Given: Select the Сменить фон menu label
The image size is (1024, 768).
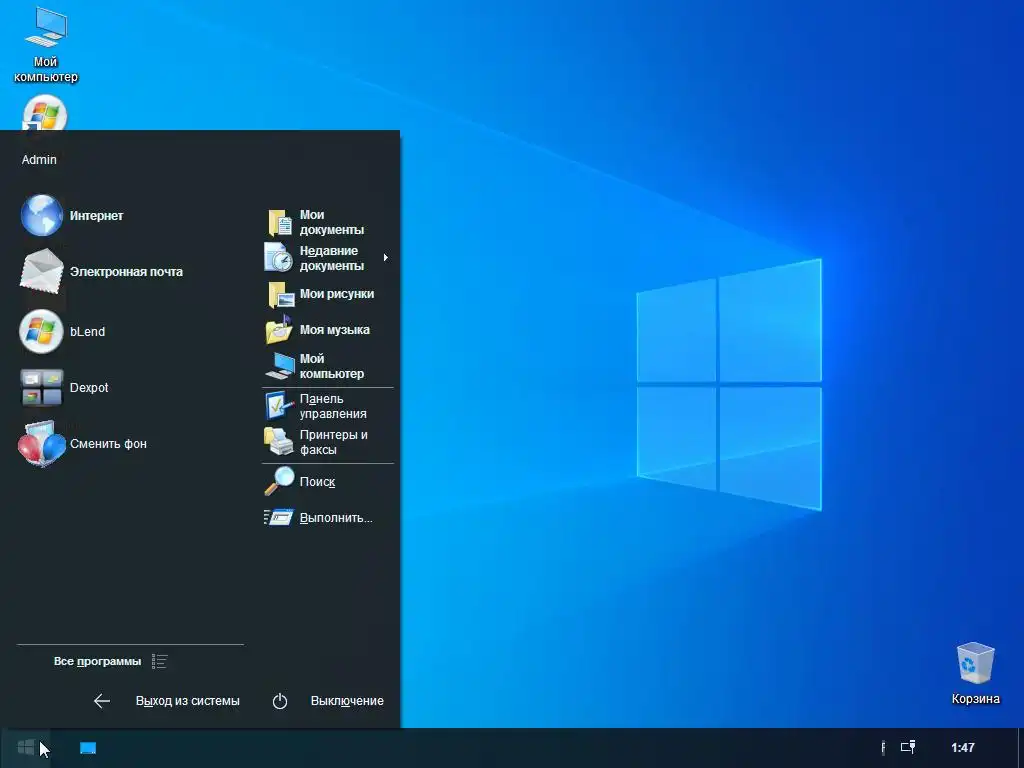Looking at the screenshot, I should [108, 443].
